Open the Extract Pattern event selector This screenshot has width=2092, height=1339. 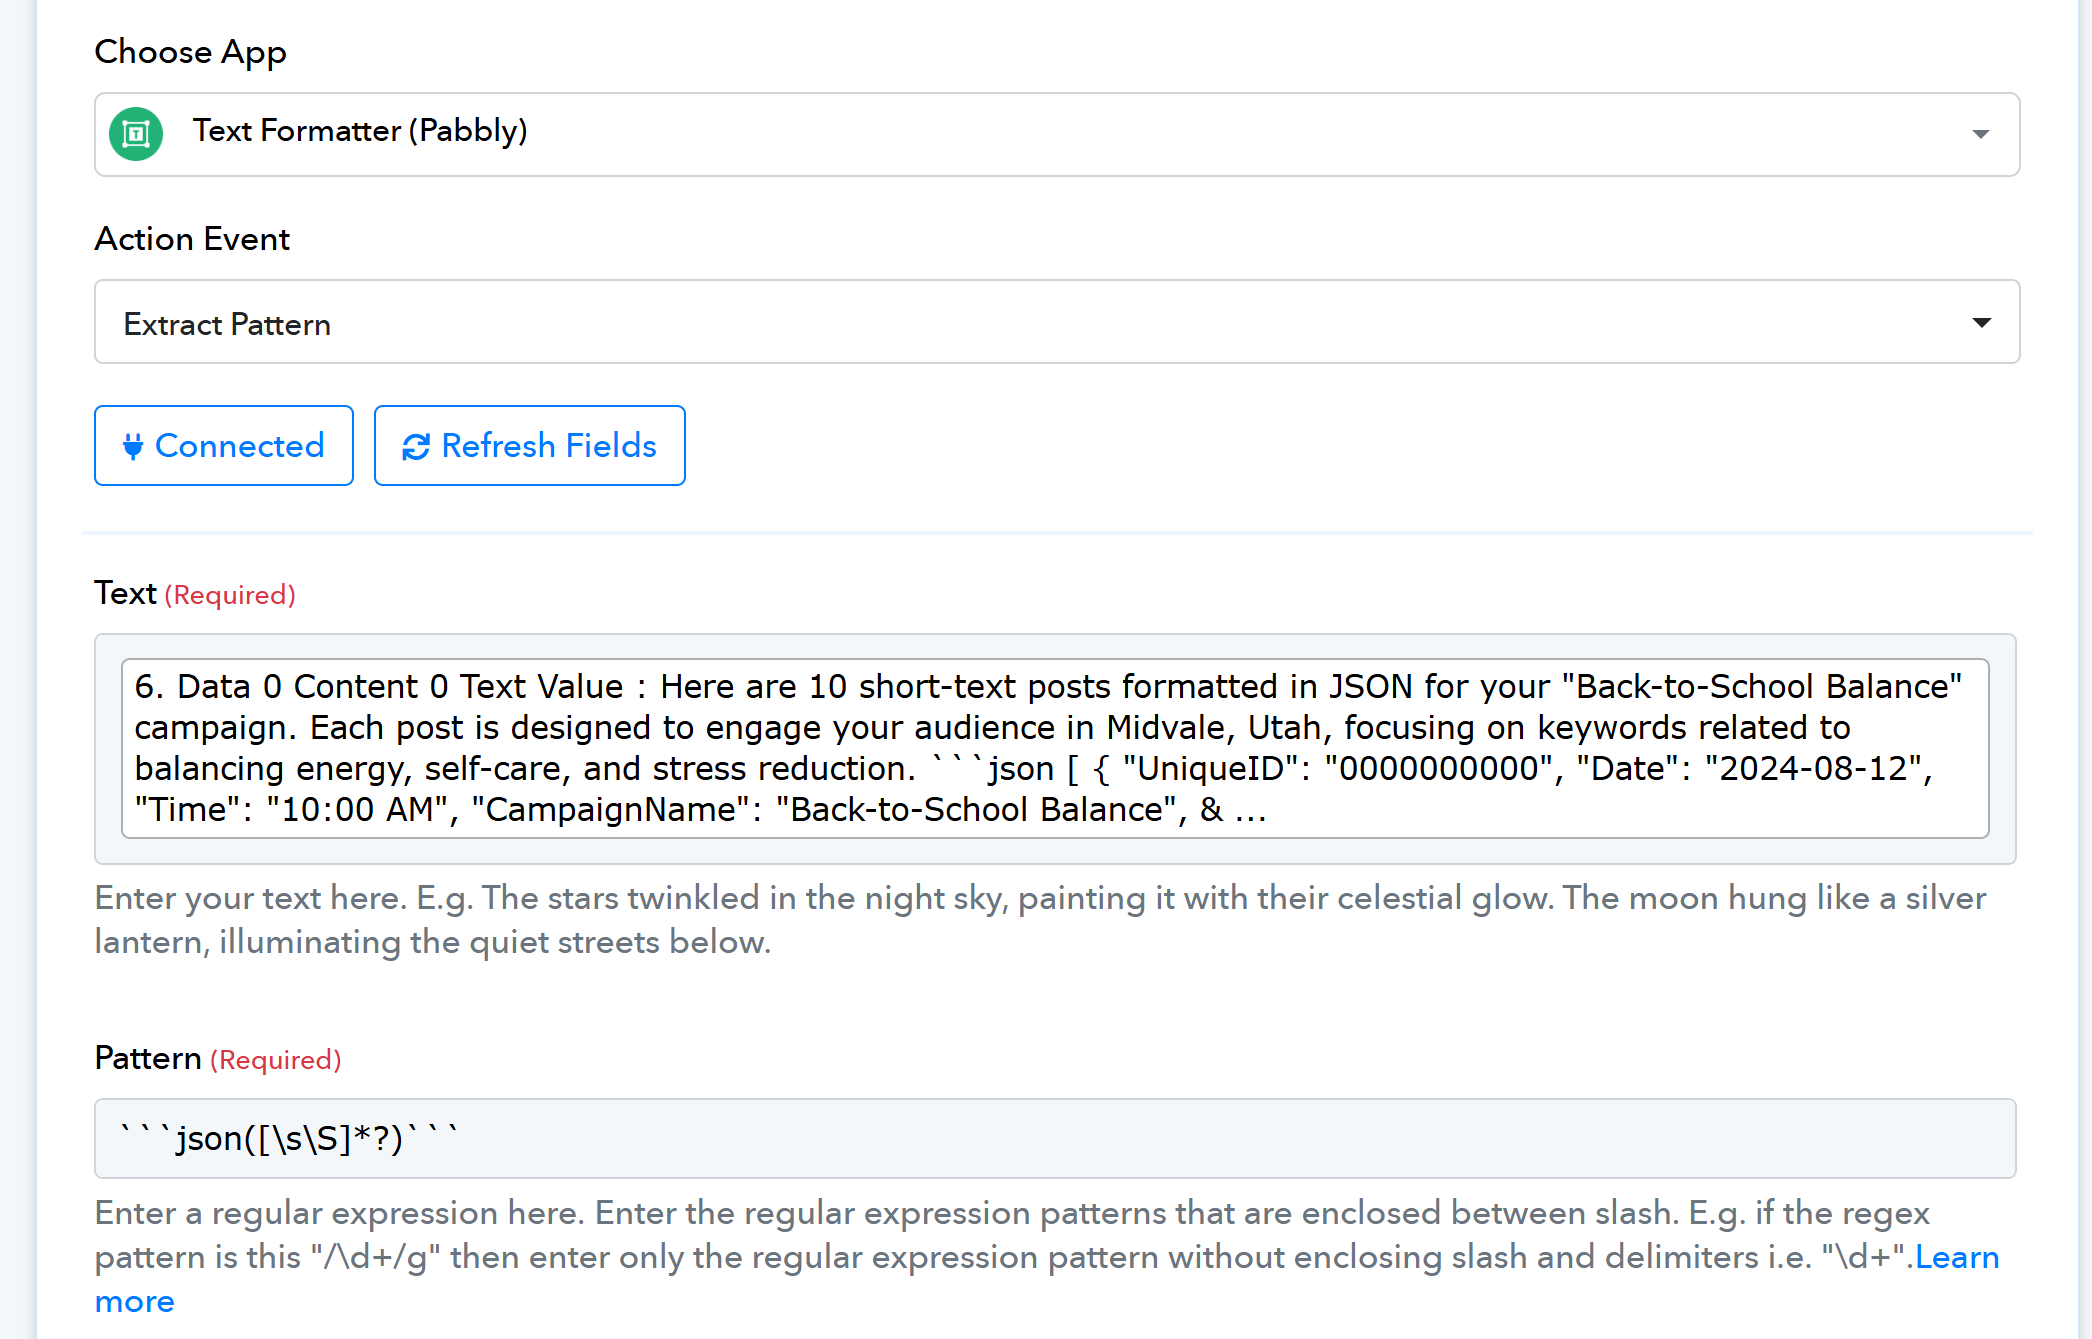pos(1057,321)
